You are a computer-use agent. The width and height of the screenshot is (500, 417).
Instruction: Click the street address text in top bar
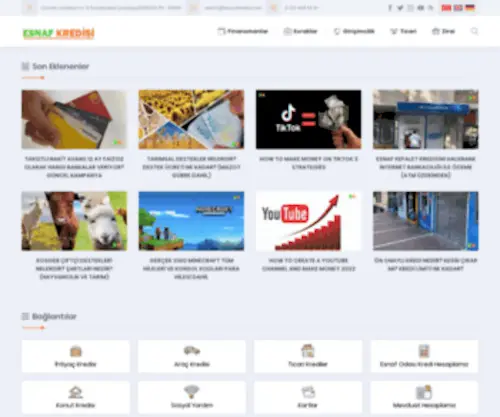(111, 8)
